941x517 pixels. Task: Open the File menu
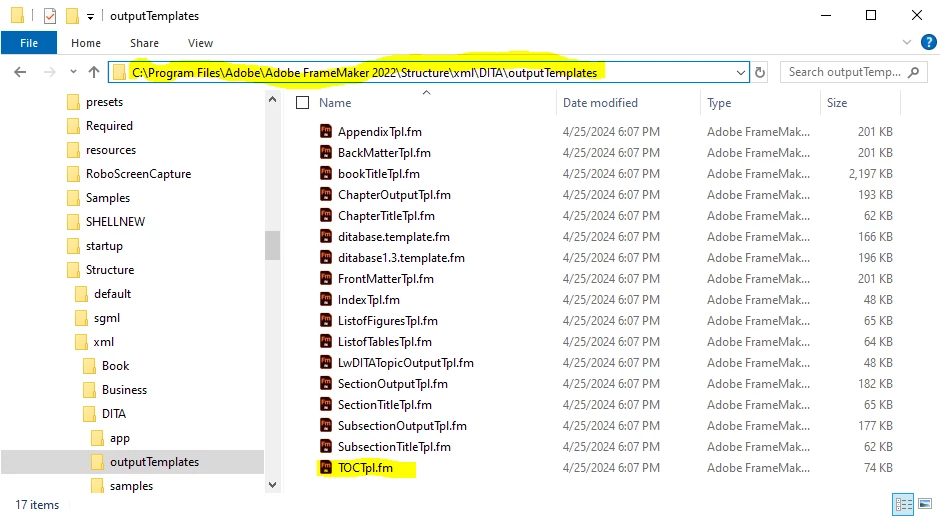click(29, 43)
